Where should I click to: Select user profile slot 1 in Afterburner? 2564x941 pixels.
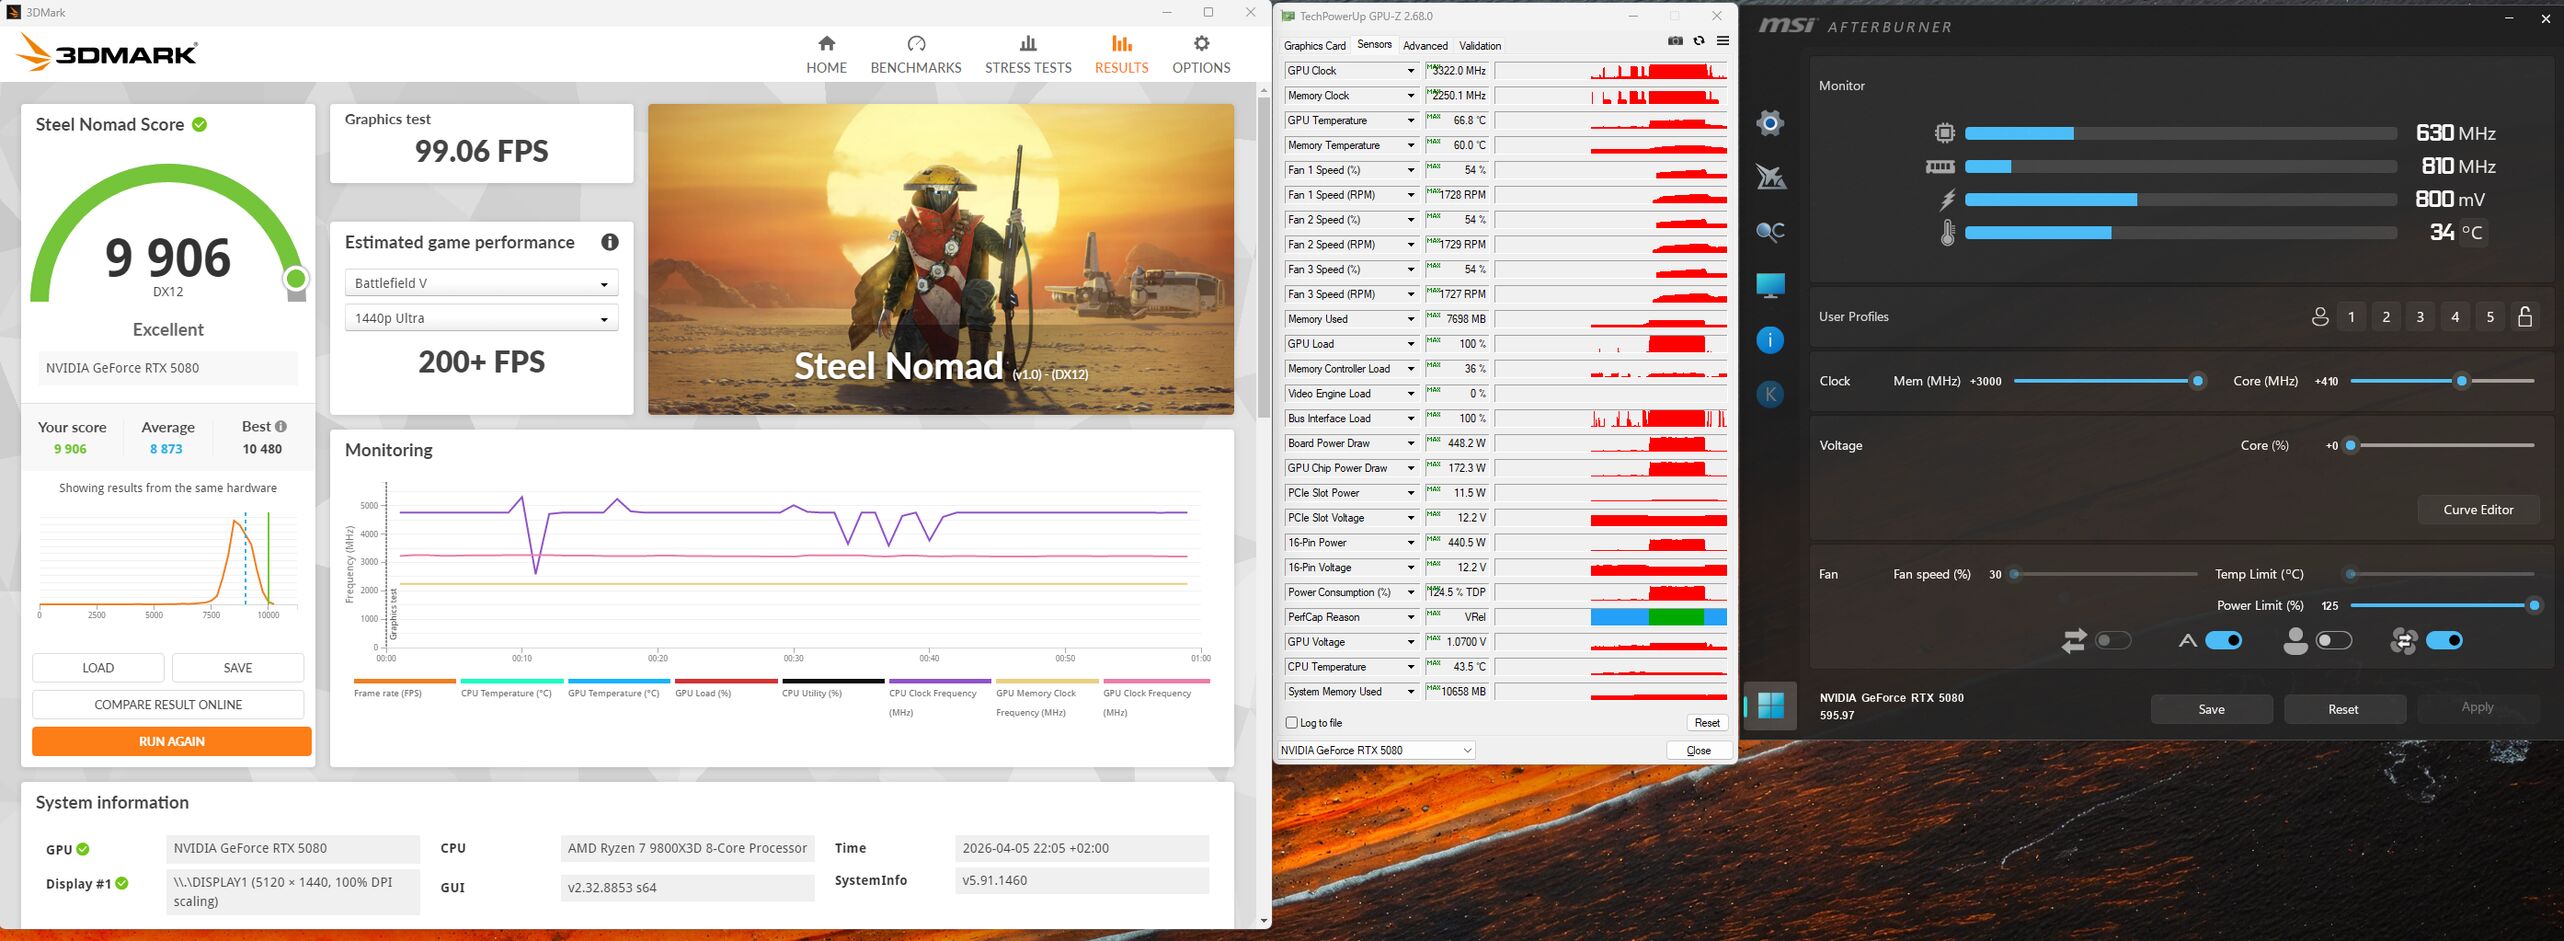(x=2351, y=317)
